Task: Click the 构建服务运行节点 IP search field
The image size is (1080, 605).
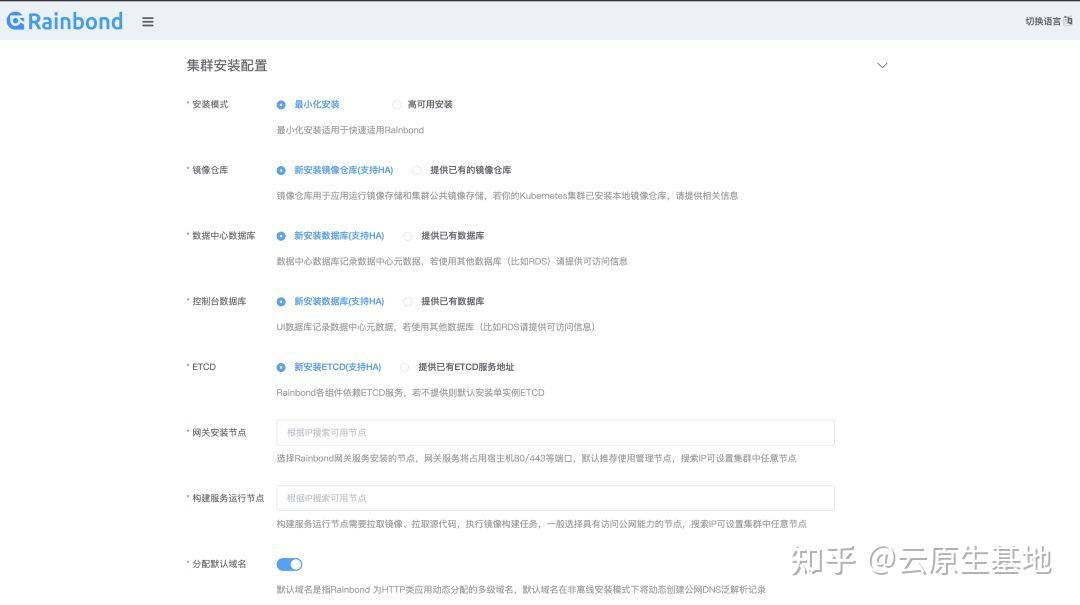Action: [555, 497]
